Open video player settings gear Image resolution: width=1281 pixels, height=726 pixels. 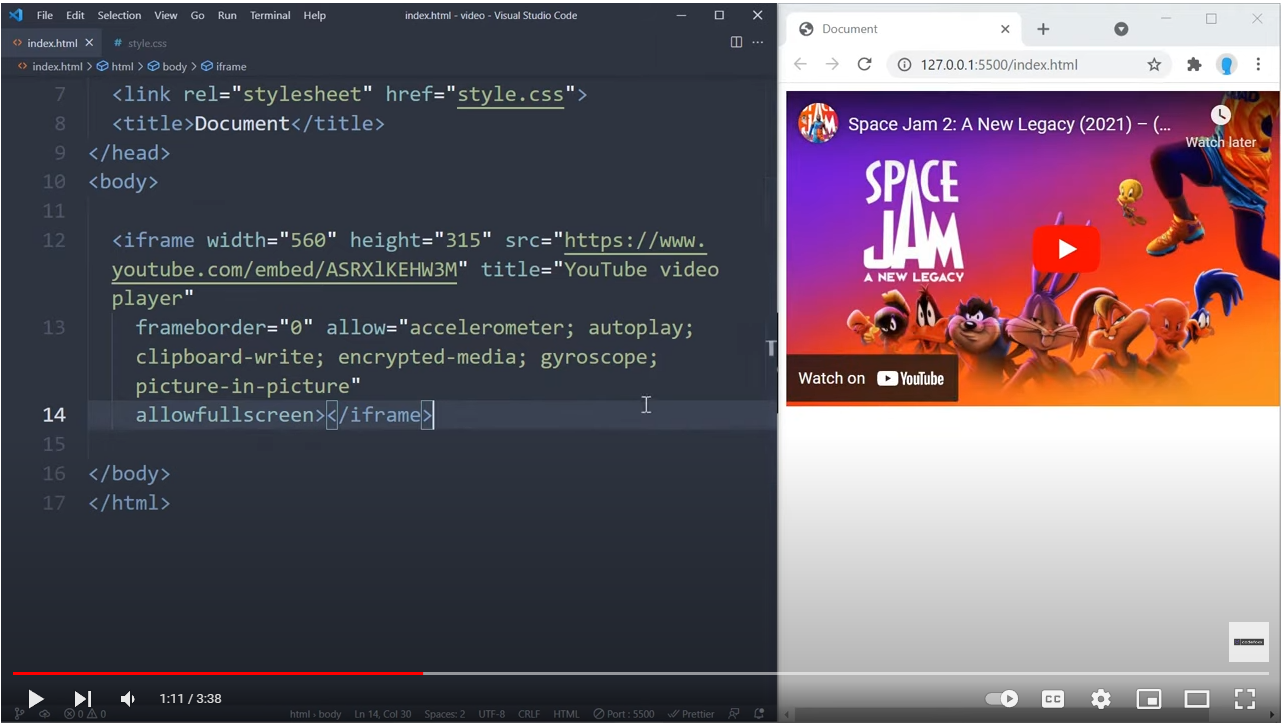point(1101,699)
